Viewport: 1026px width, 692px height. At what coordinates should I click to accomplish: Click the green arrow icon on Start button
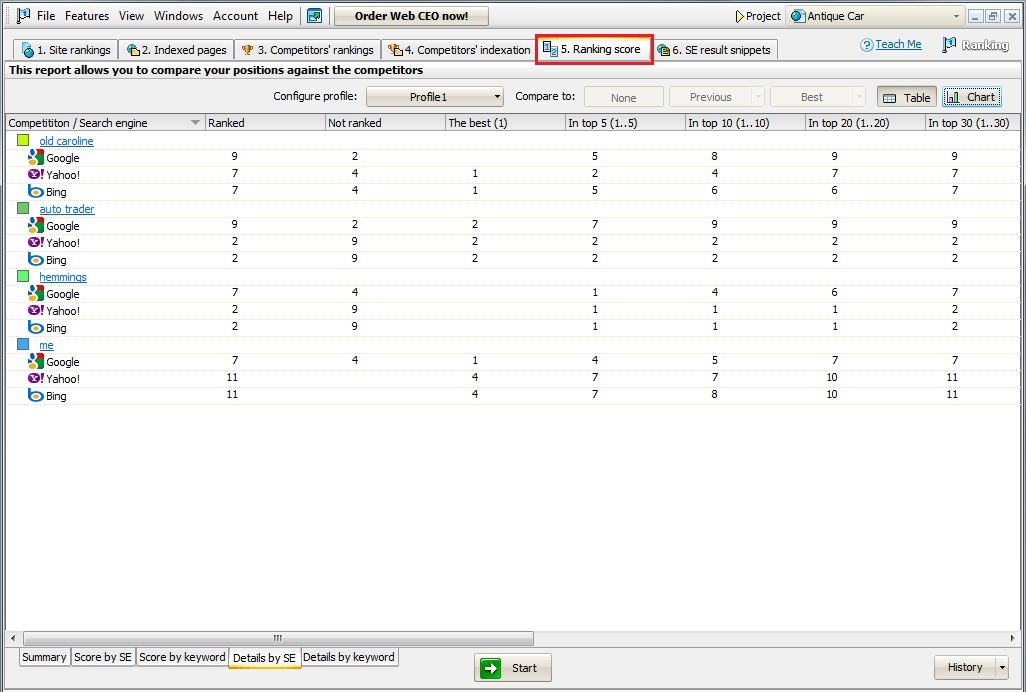click(491, 668)
